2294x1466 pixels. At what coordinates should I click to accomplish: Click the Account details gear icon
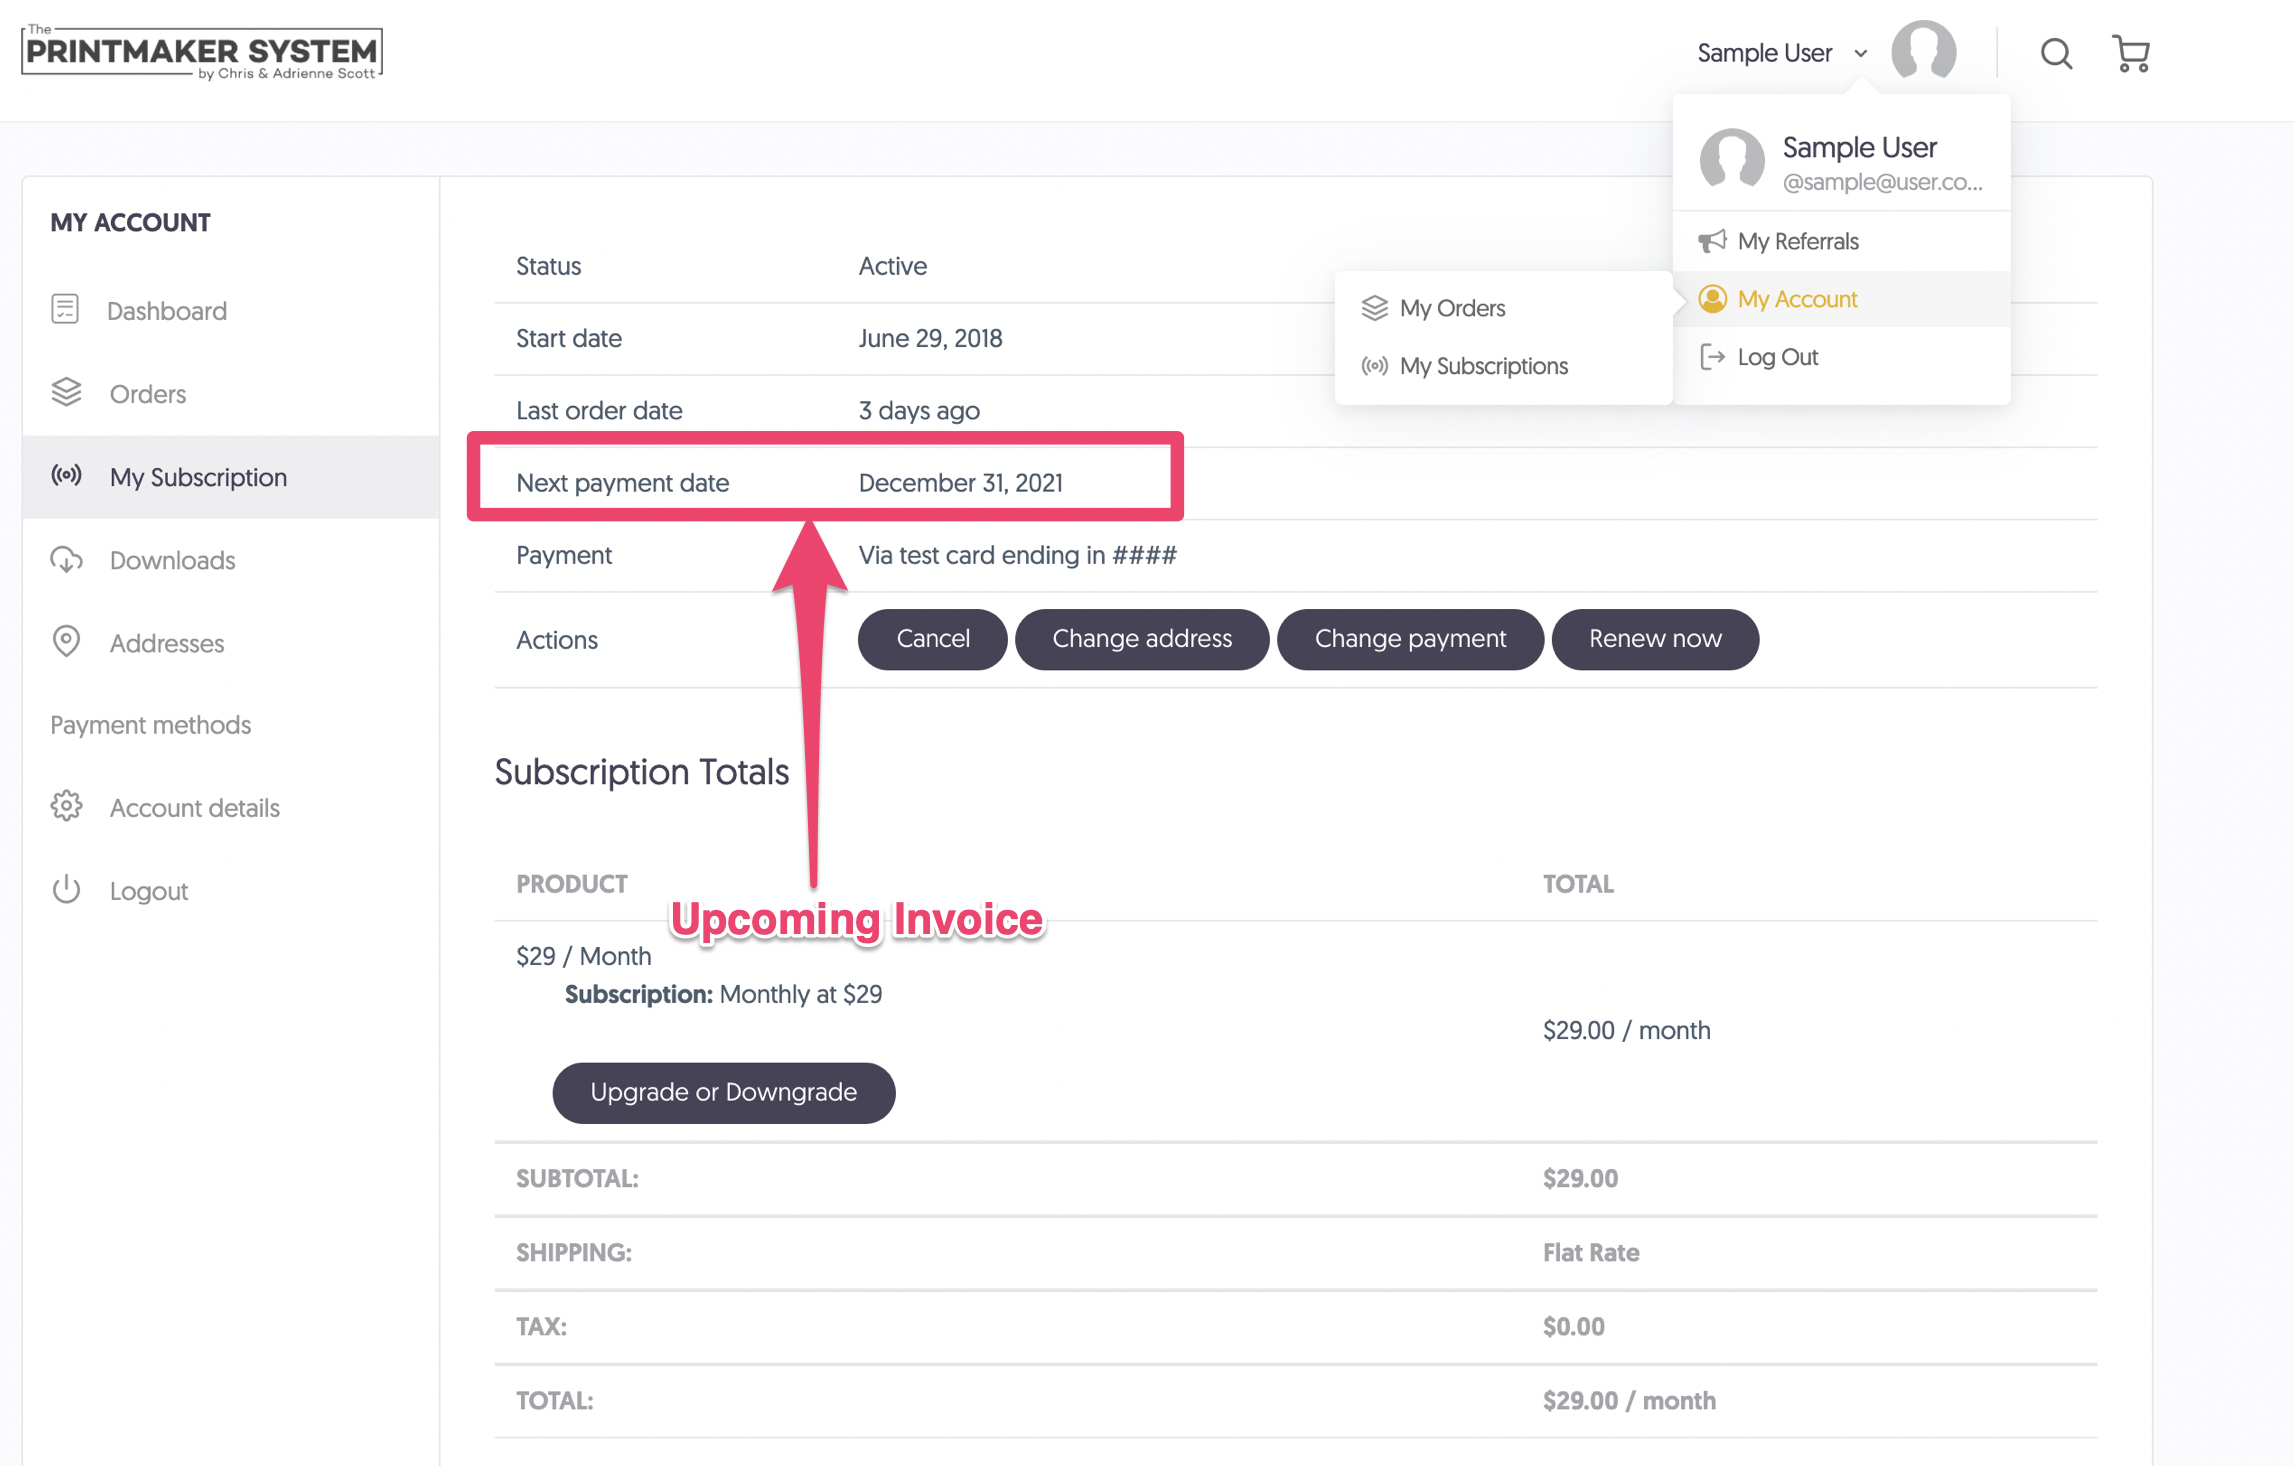[66, 806]
